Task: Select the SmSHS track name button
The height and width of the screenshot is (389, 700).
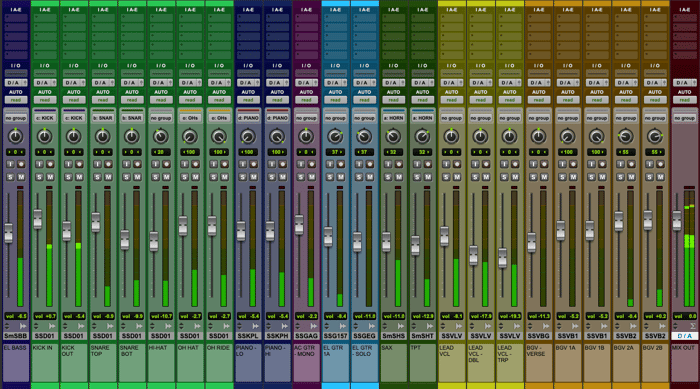Action: (393, 336)
